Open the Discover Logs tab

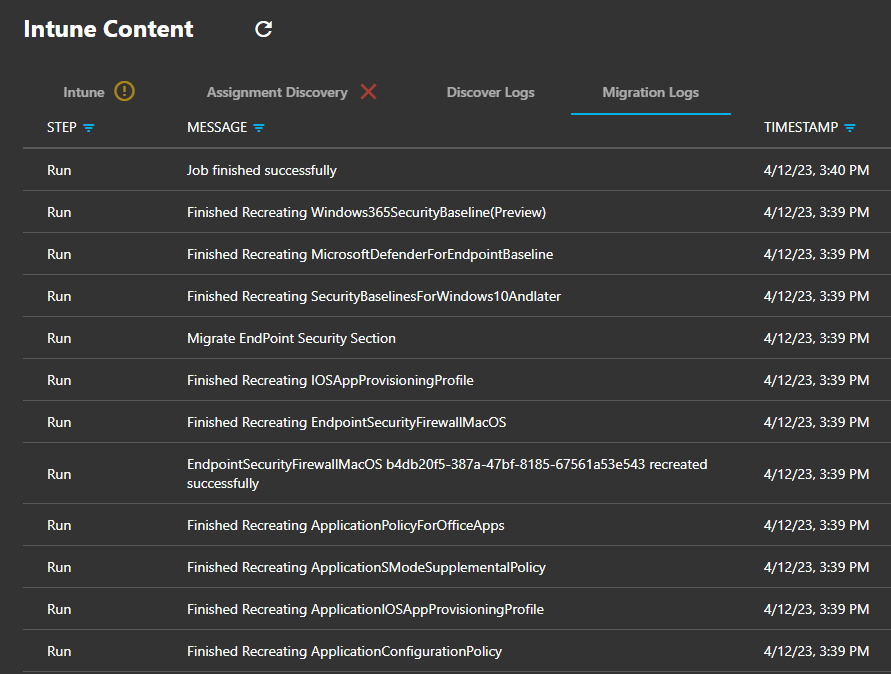[x=490, y=92]
